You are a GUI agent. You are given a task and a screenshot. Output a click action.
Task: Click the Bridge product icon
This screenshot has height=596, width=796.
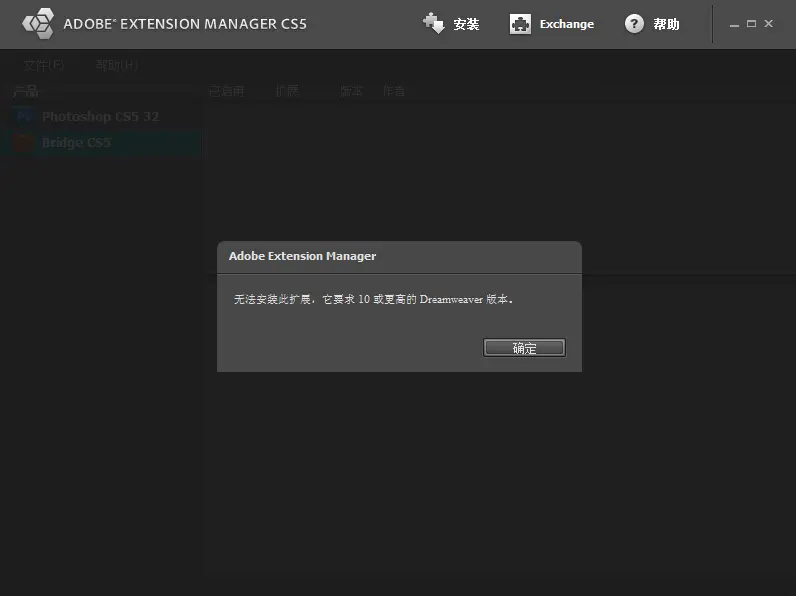pos(23,142)
